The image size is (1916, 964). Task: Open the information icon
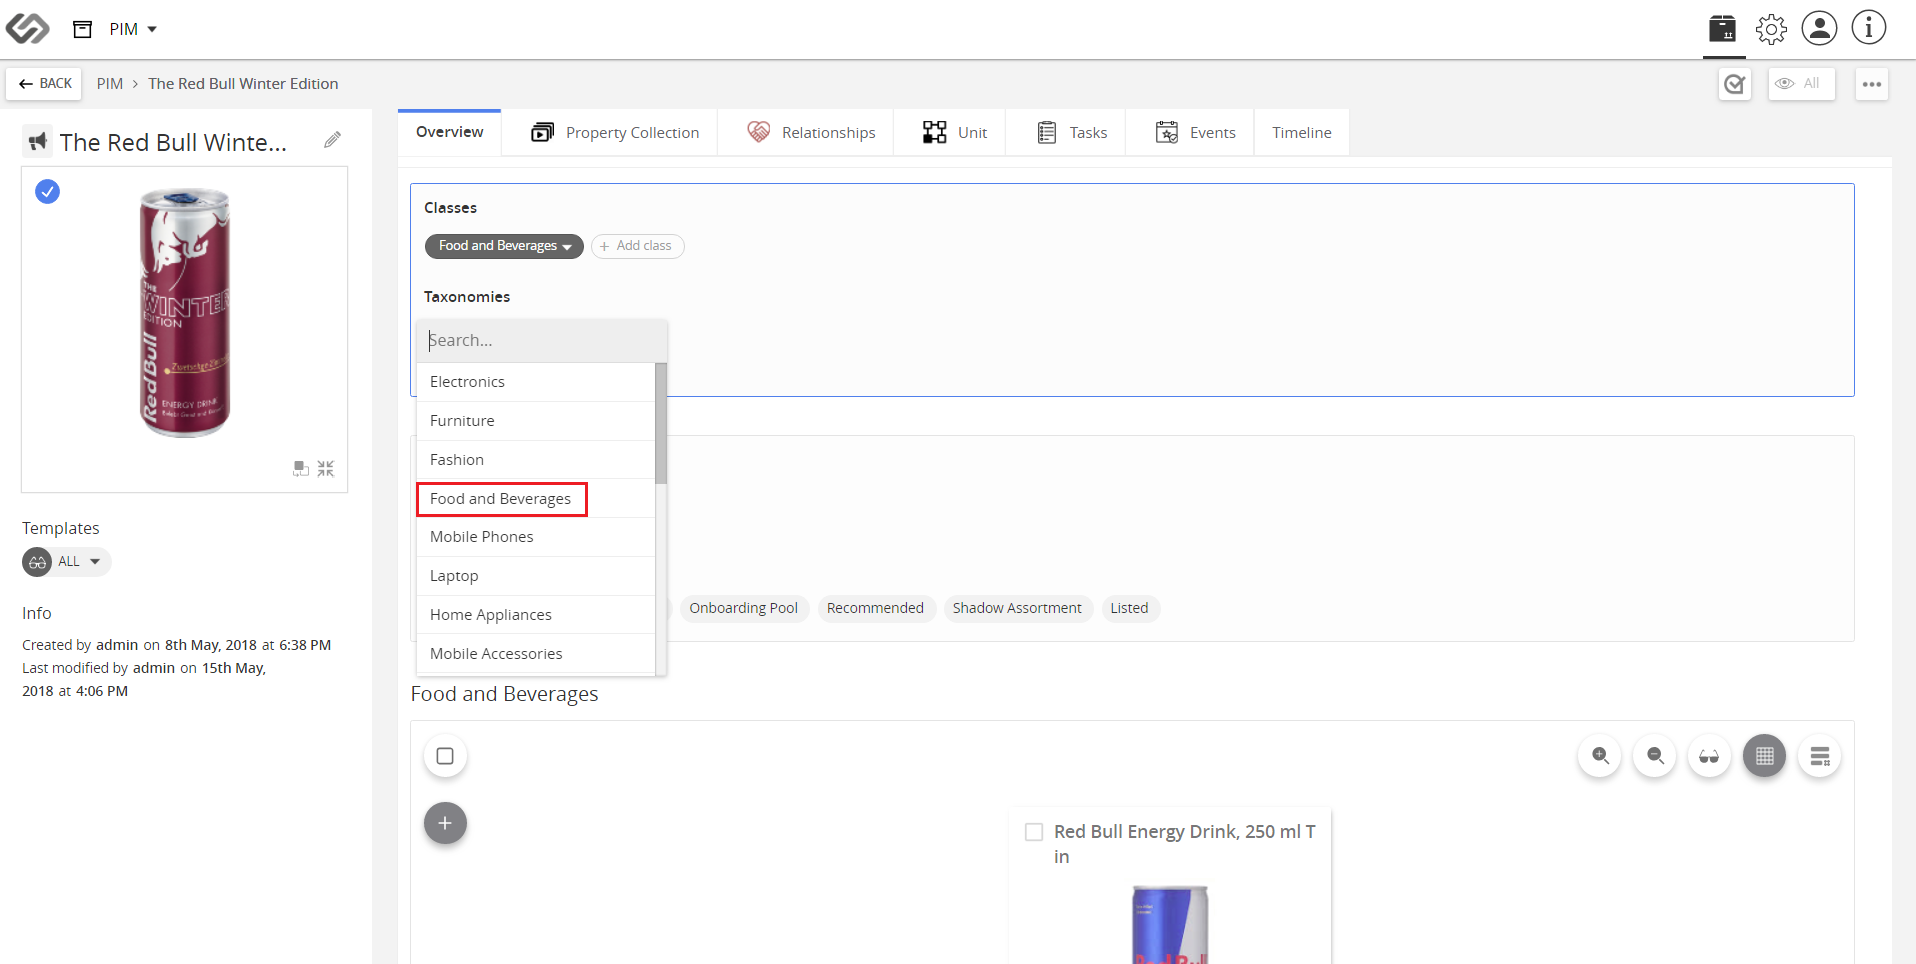(1868, 28)
